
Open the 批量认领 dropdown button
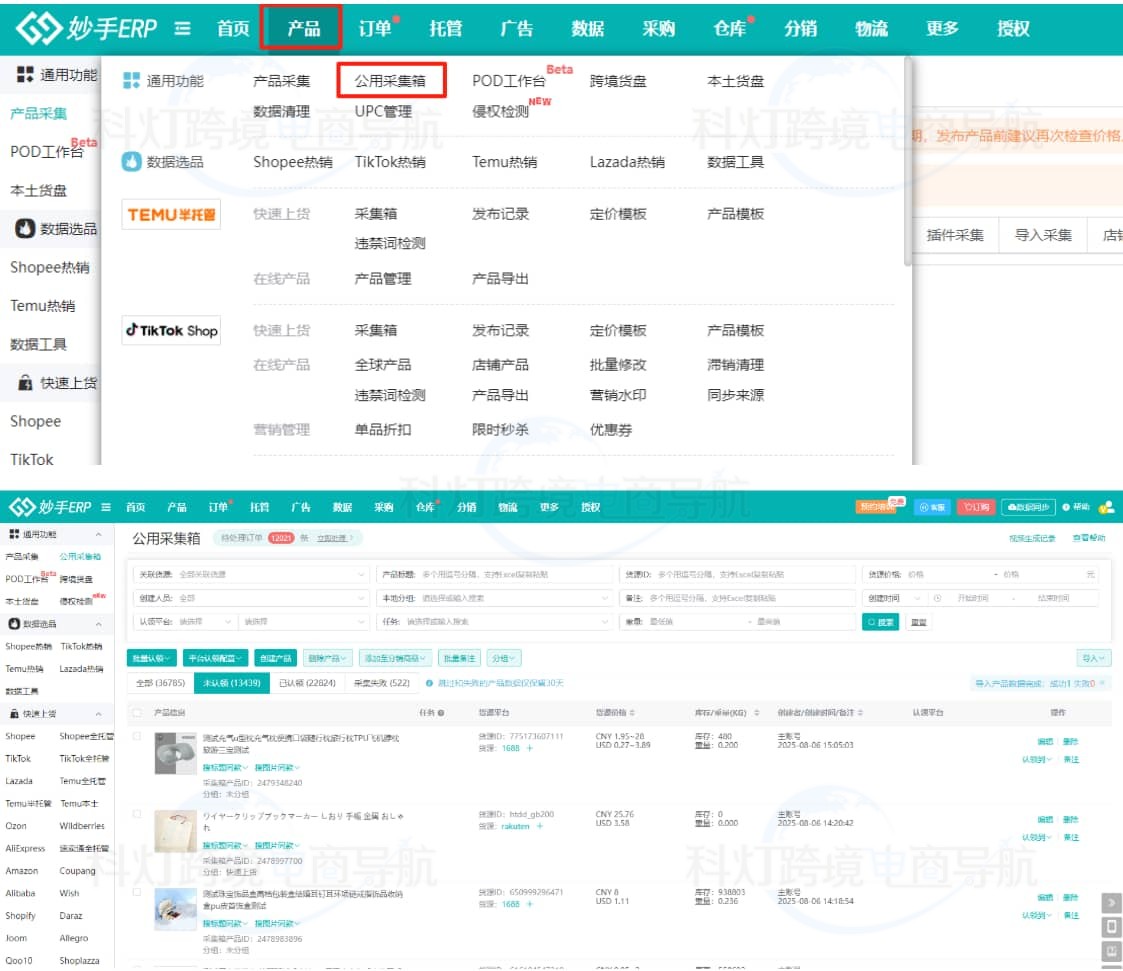click(x=152, y=658)
